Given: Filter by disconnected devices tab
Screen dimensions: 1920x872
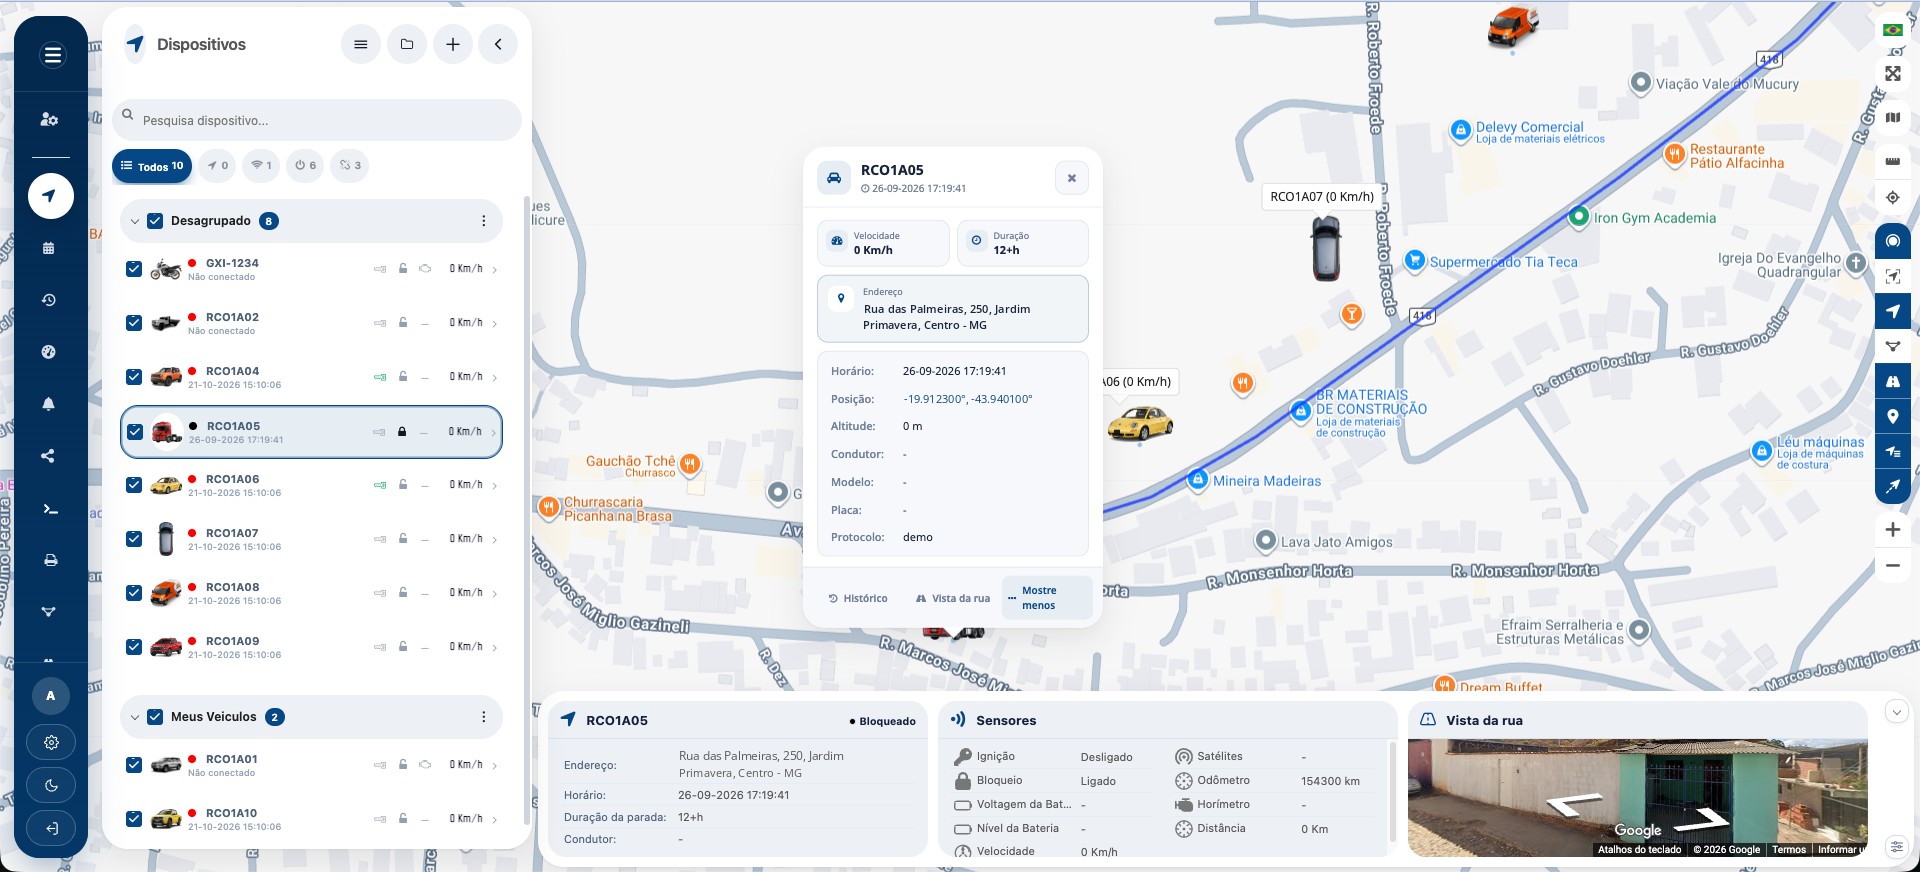Looking at the screenshot, I should click(x=350, y=166).
